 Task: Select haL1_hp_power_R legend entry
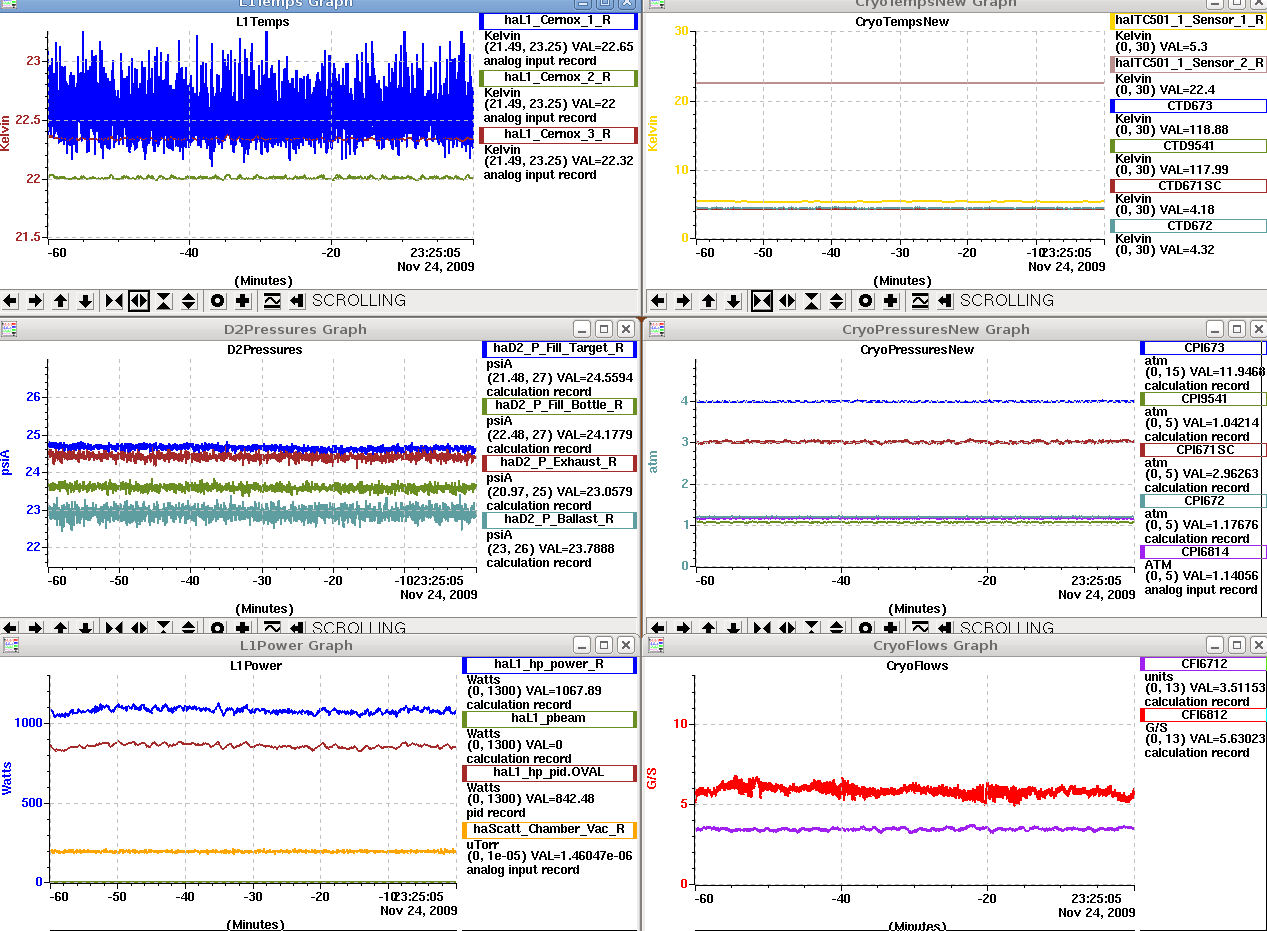coord(550,665)
